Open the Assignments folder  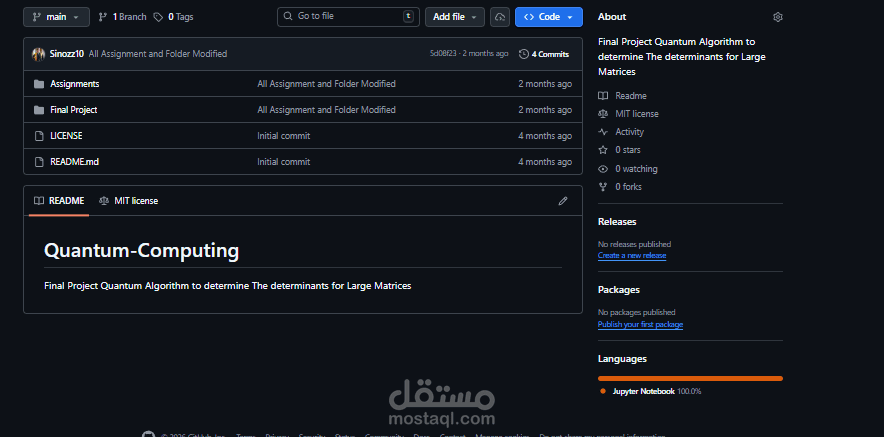pyautogui.click(x=74, y=83)
